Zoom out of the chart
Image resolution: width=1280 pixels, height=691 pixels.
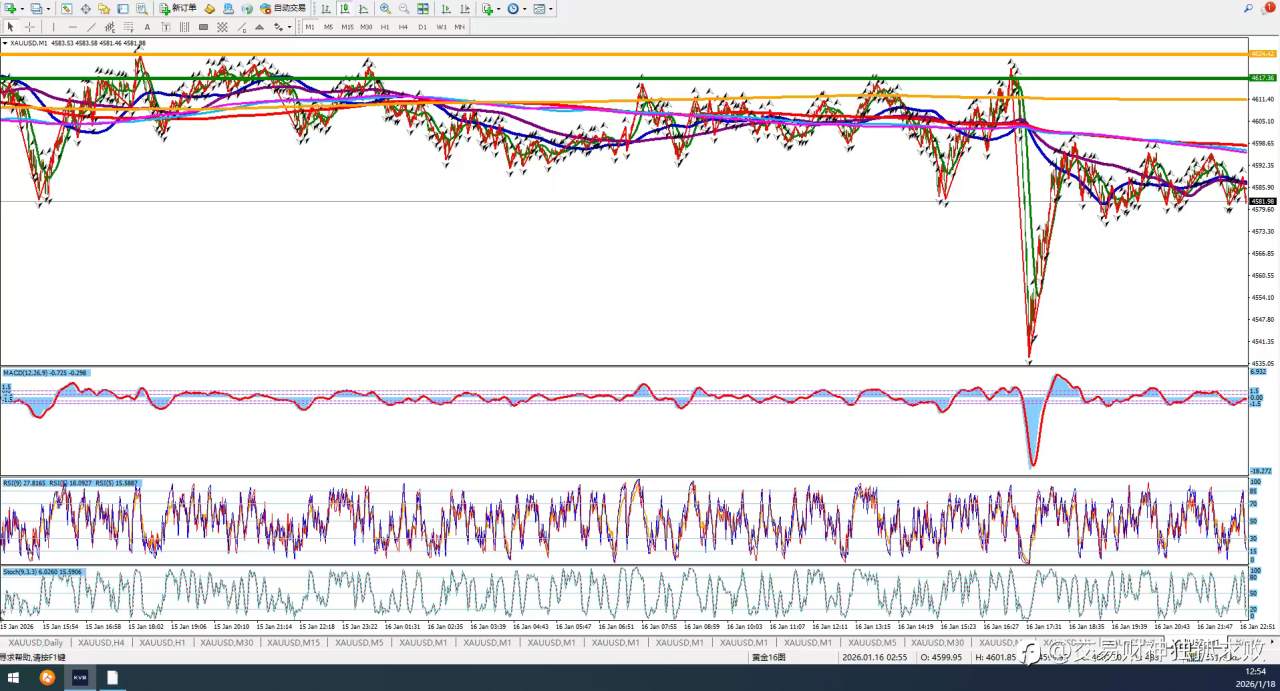coord(404,8)
